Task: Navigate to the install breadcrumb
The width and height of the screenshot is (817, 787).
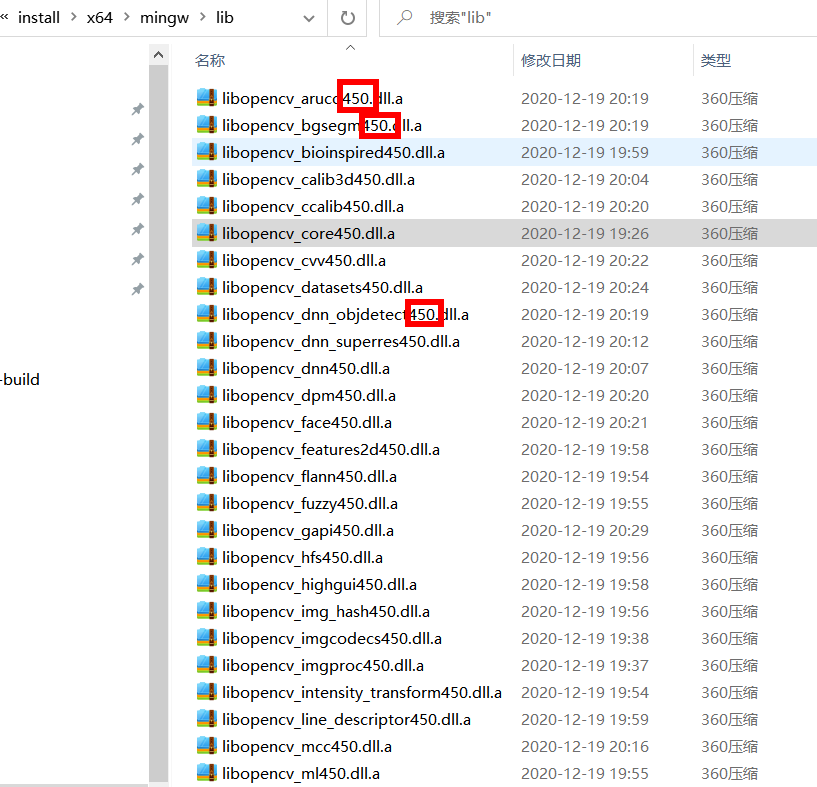Action: tap(40, 17)
